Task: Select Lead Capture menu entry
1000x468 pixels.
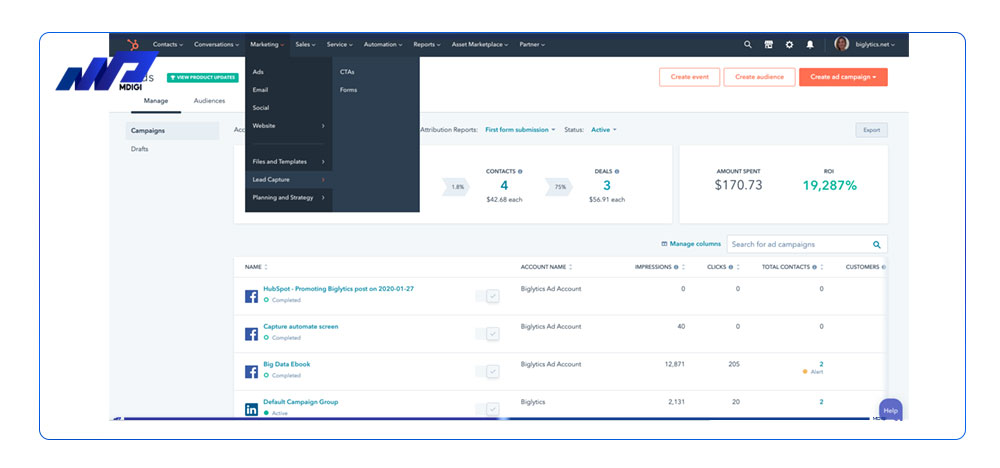Action: click(288, 180)
